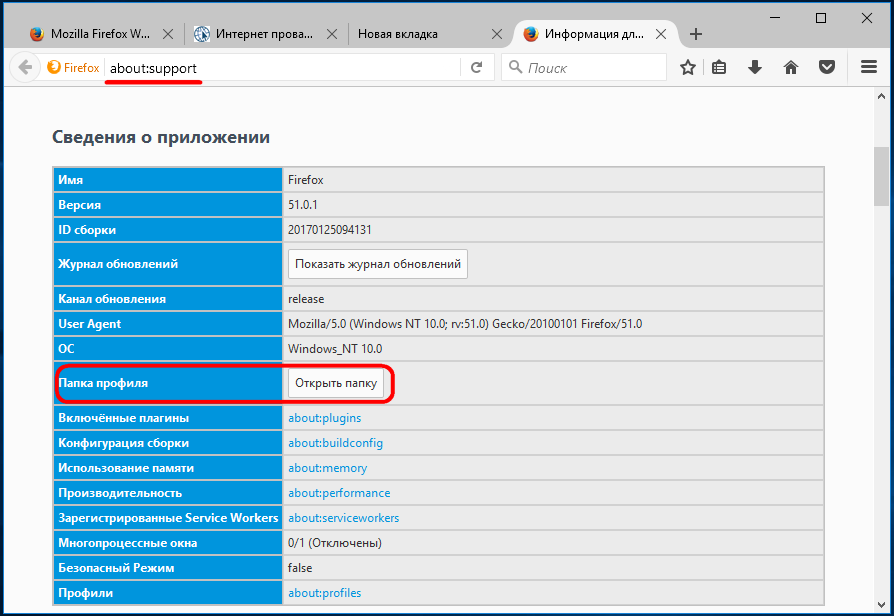Close the Информация дл... tab
Screen dimensions: 894x616
tap(661, 34)
